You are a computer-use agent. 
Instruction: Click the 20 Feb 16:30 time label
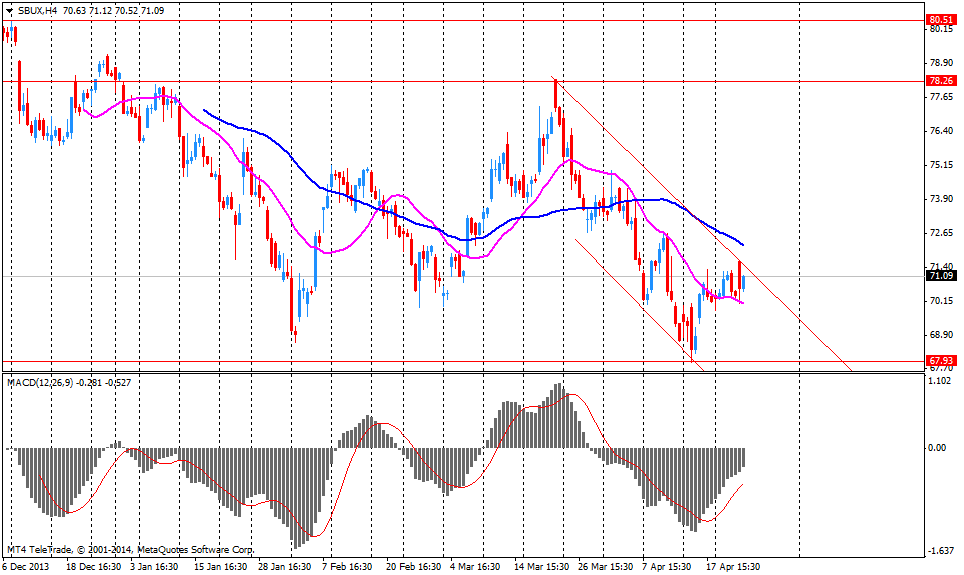[413, 566]
